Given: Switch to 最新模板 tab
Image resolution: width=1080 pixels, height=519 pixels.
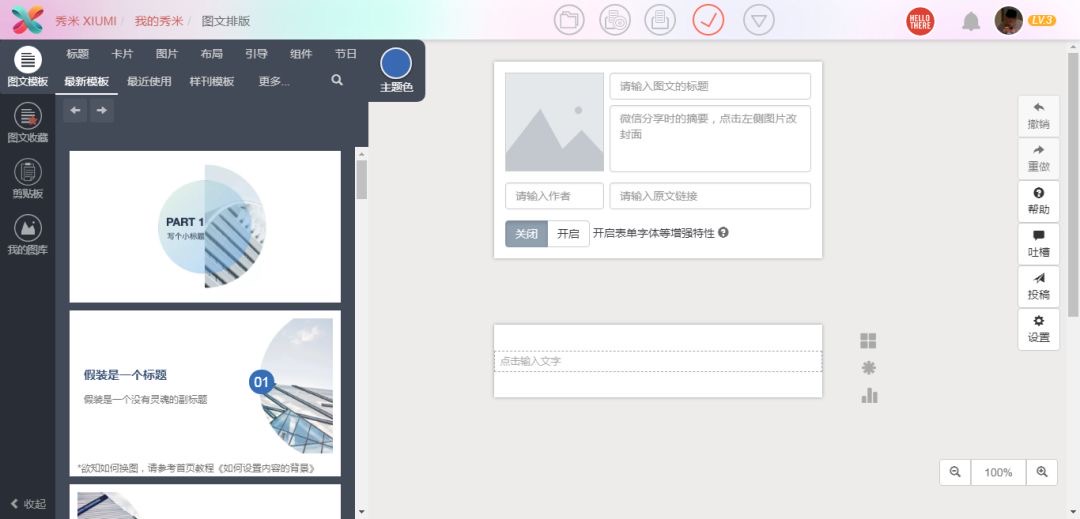Looking at the screenshot, I should click(87, 81).
